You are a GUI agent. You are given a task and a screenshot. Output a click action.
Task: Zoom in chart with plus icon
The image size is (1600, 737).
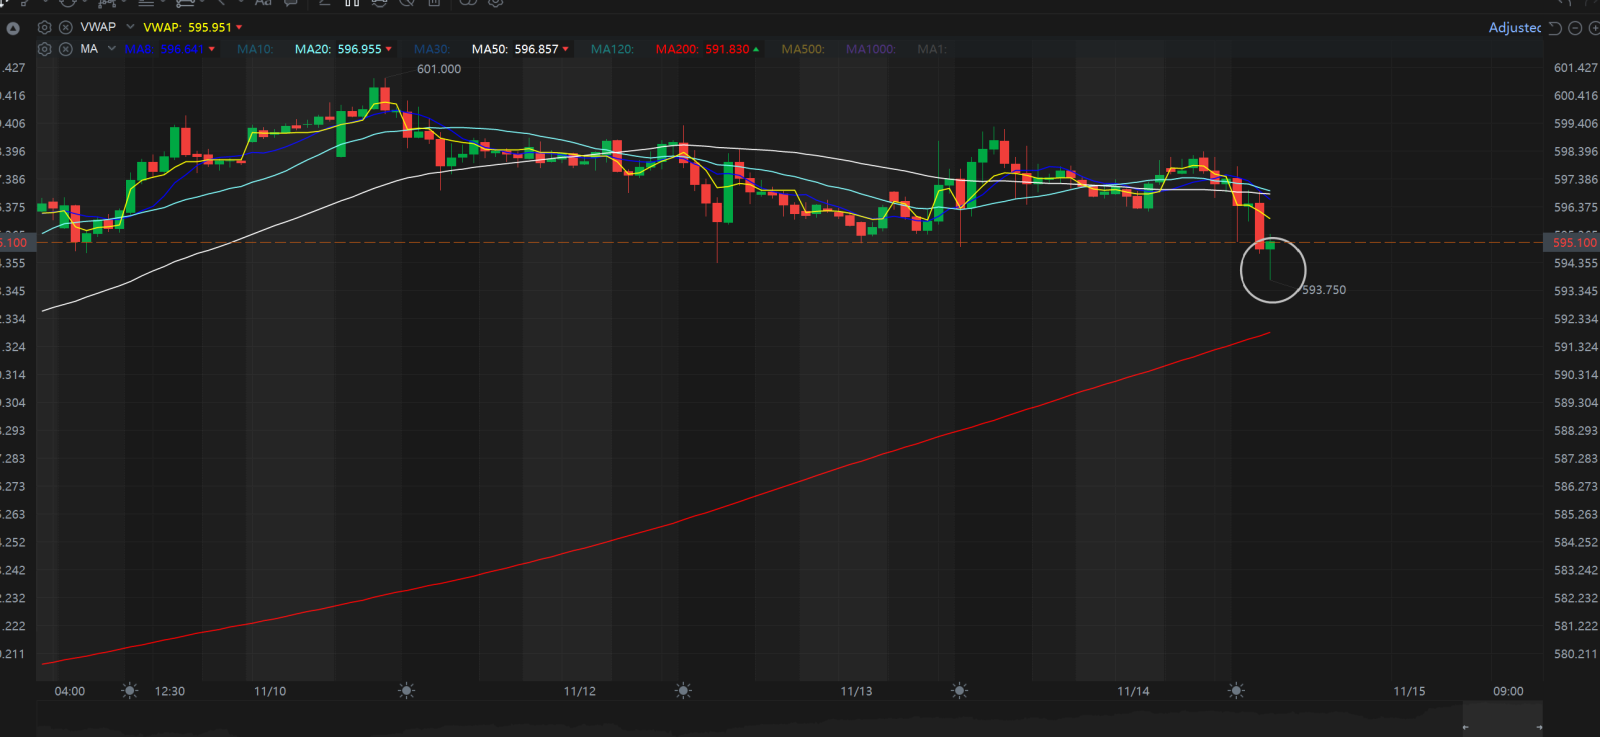pos(1594,28)
